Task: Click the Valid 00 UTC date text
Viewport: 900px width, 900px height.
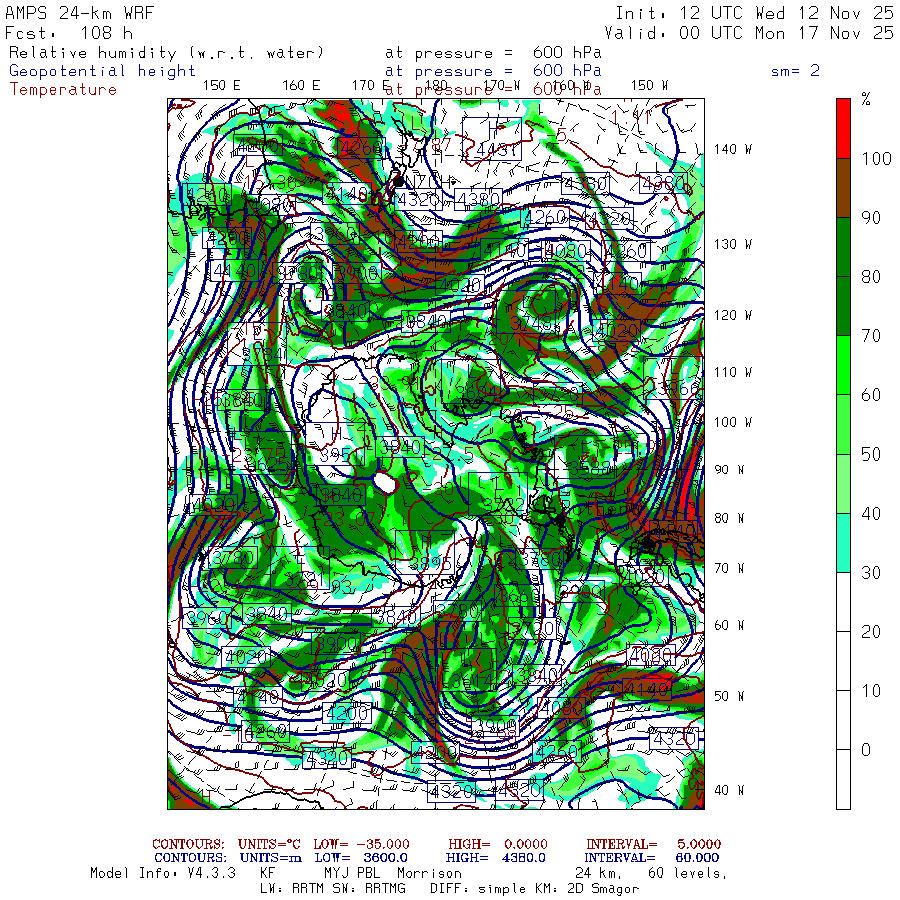Action: click(749, 33)
